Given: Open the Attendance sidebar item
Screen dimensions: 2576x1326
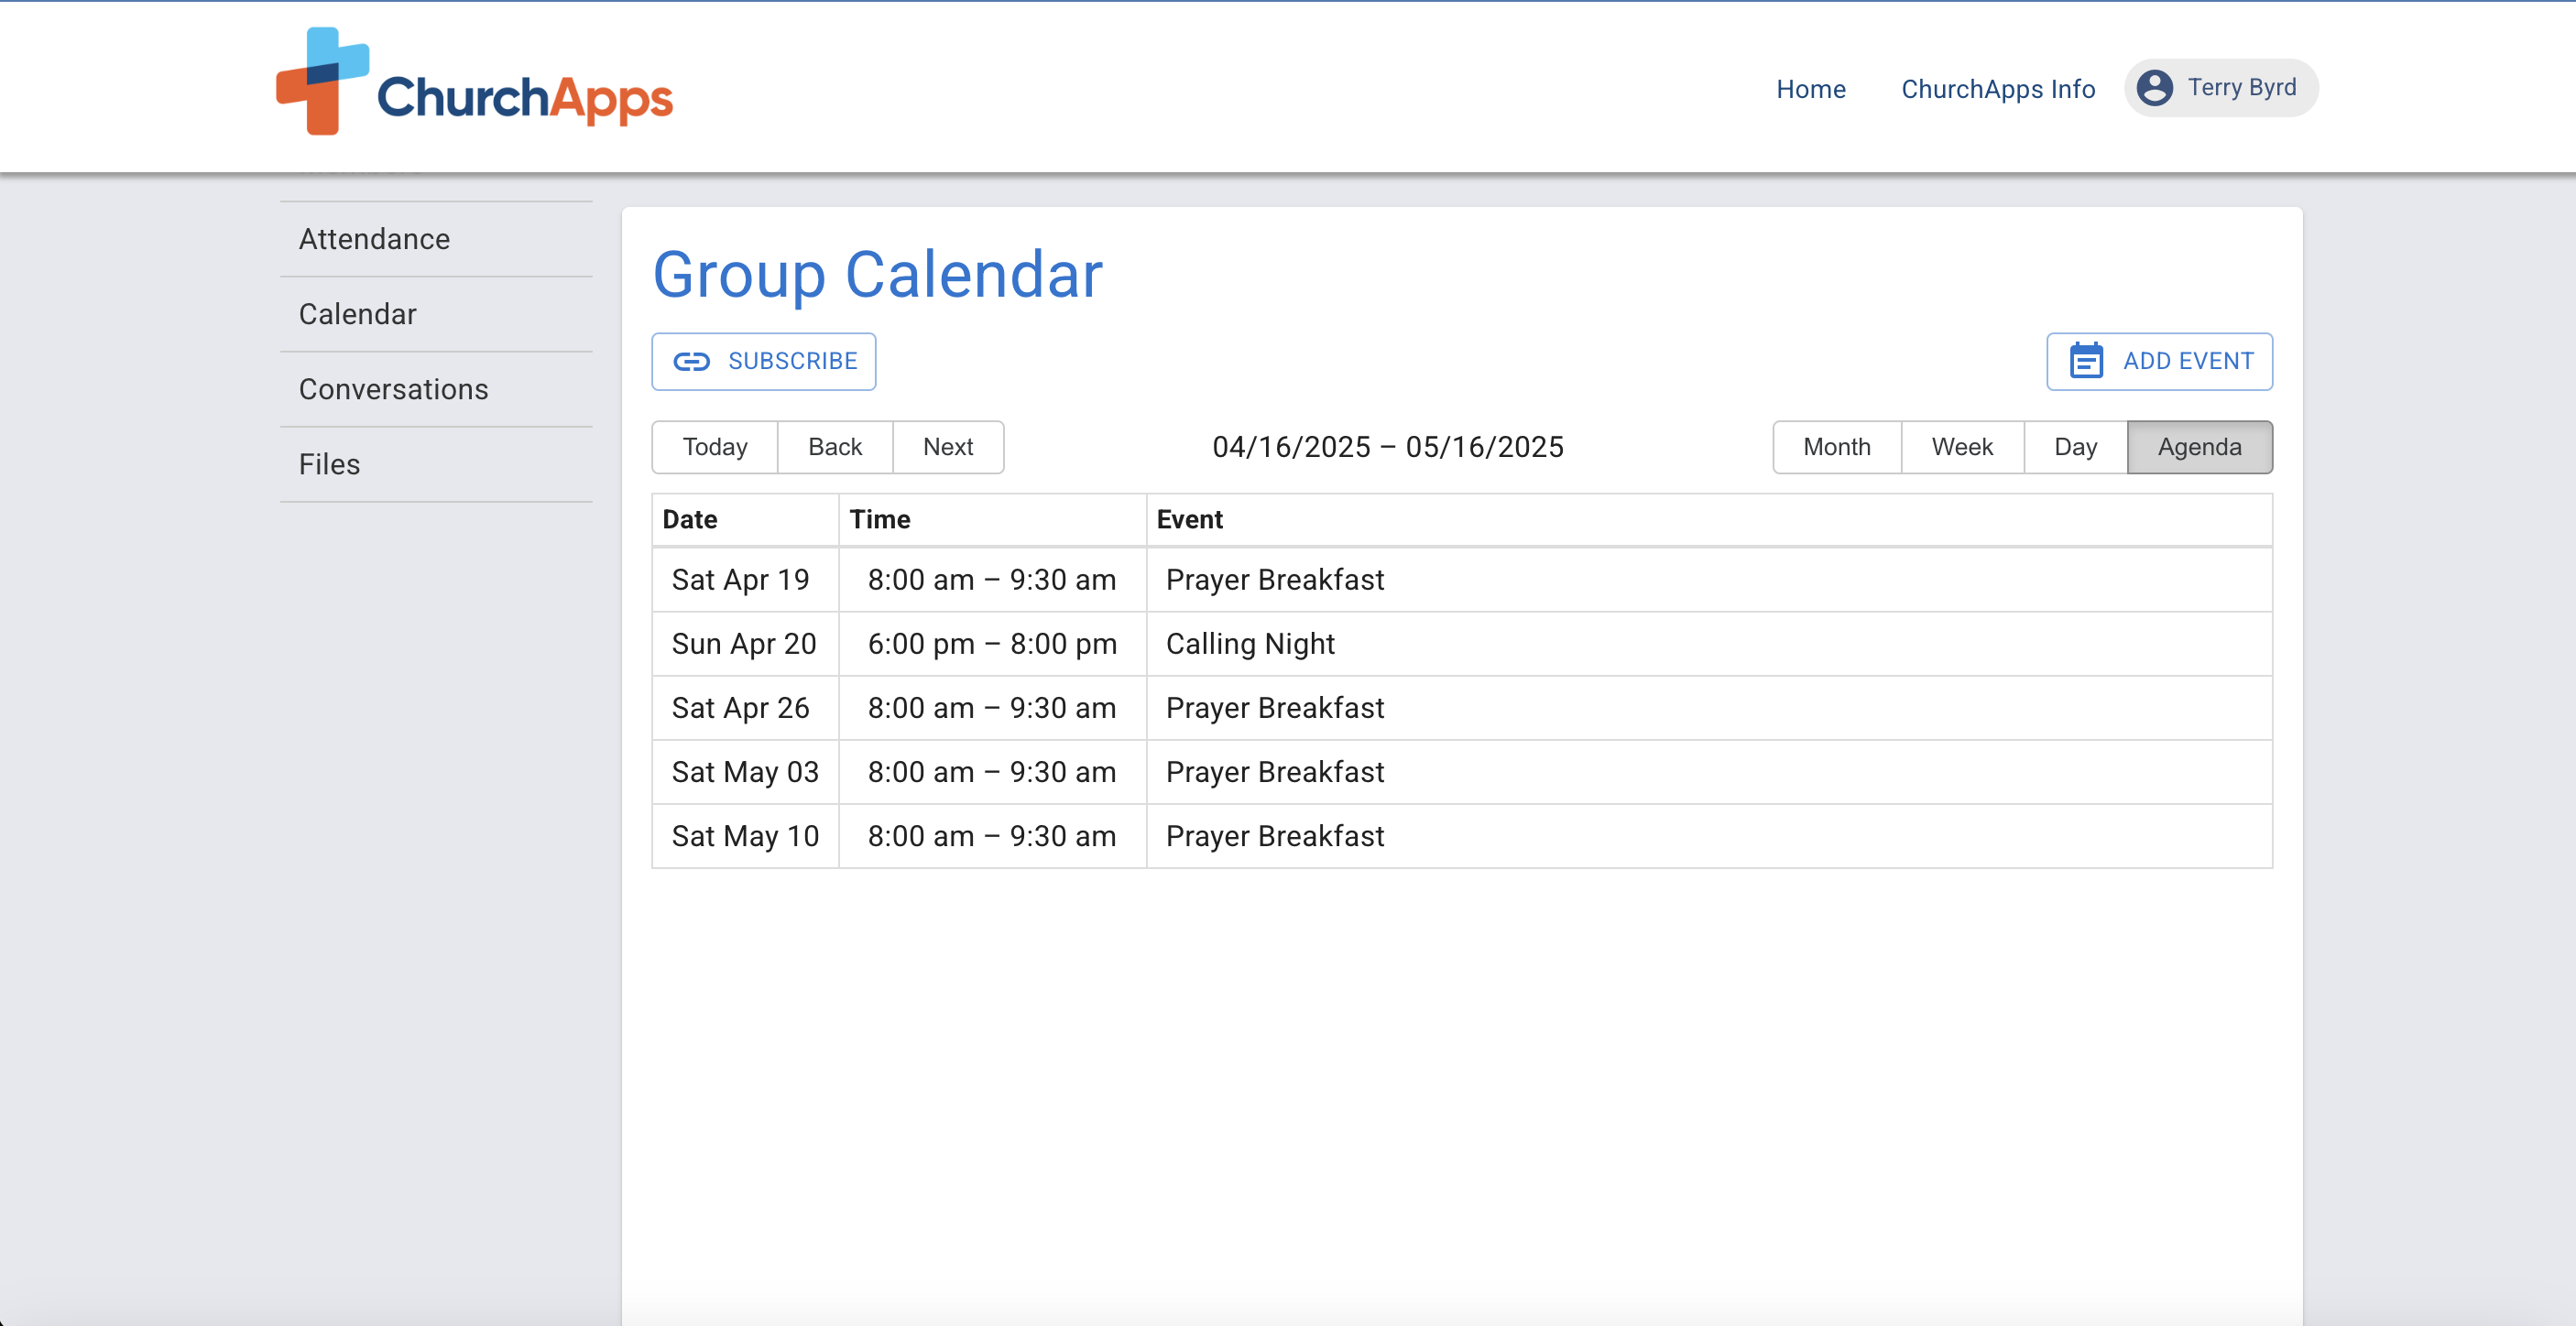Looking at the screenshot, I should pos(374,239).
